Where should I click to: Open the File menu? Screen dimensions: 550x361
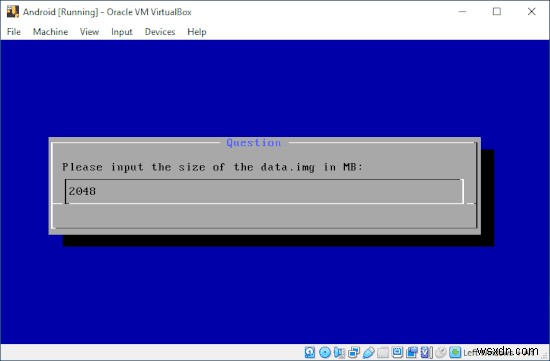pos(14,32)
